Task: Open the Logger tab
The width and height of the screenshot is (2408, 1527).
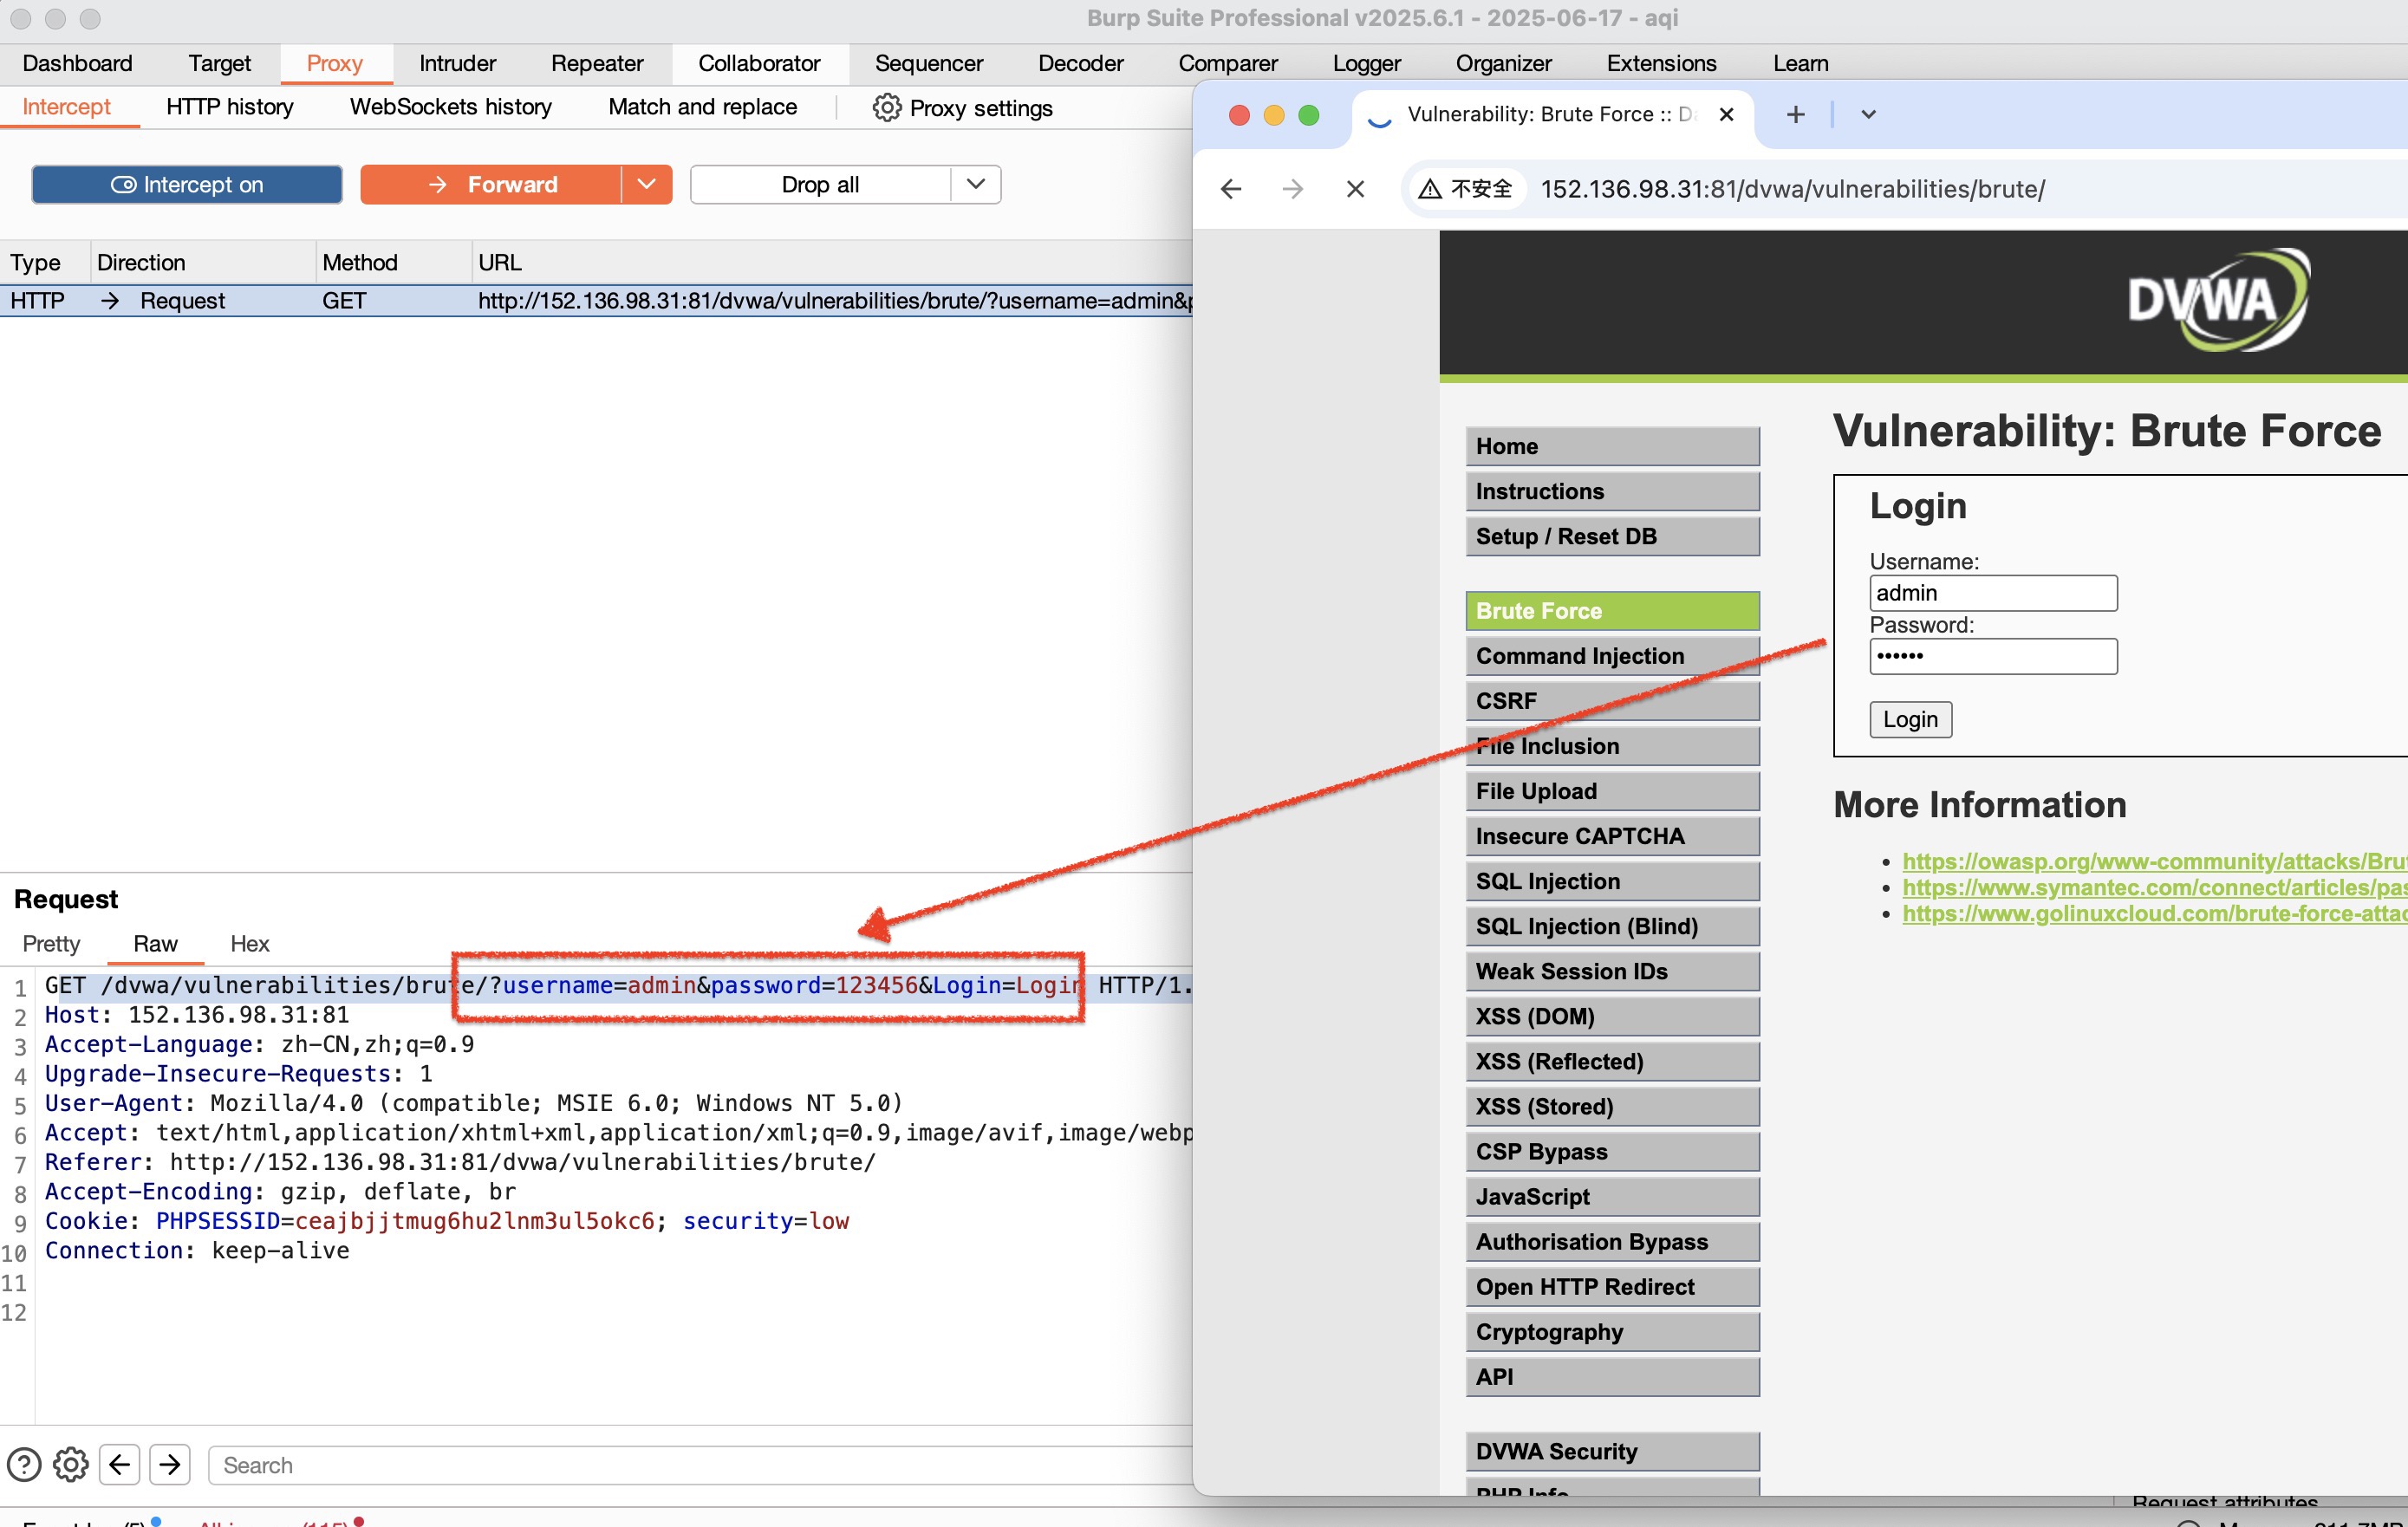Action: pyautogui.click(x=1366, y=64)
